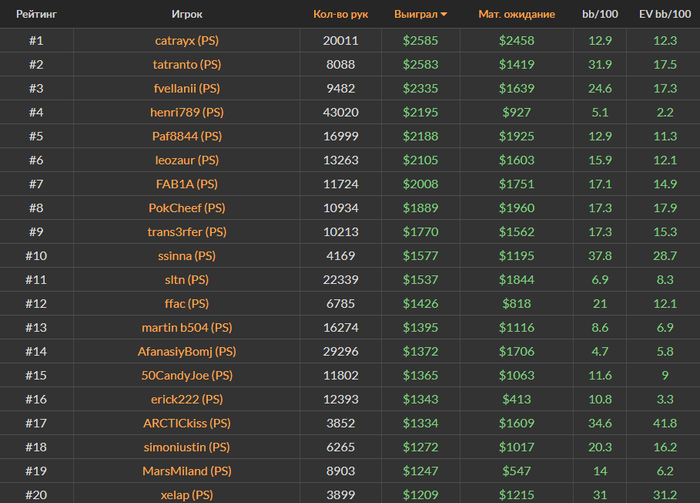This screenshot has width=700, height=503.
Task: Click the Игрок column header
Action: click(x=187, y=14)
